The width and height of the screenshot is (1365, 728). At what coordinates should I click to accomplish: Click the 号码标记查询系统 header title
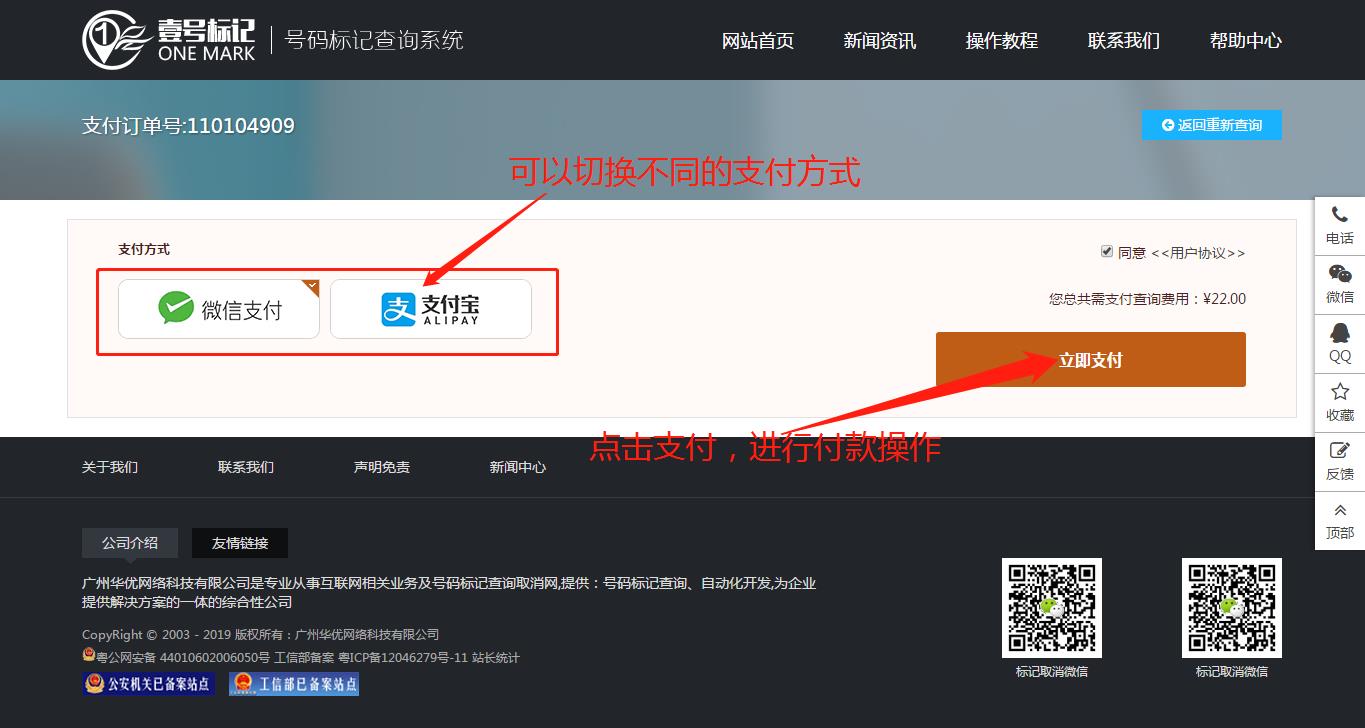[374, 41]
